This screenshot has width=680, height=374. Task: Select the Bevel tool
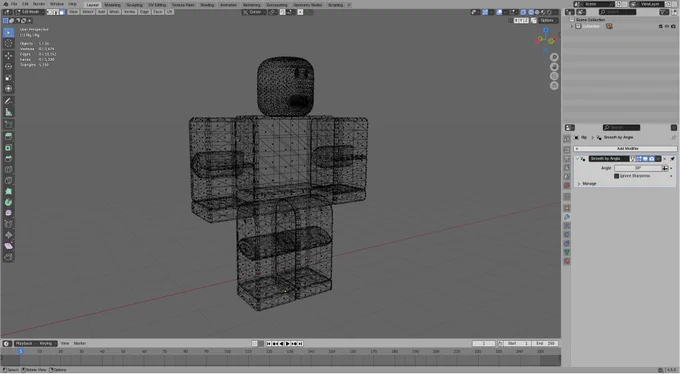pyautogui.click(x=8, y=158)
